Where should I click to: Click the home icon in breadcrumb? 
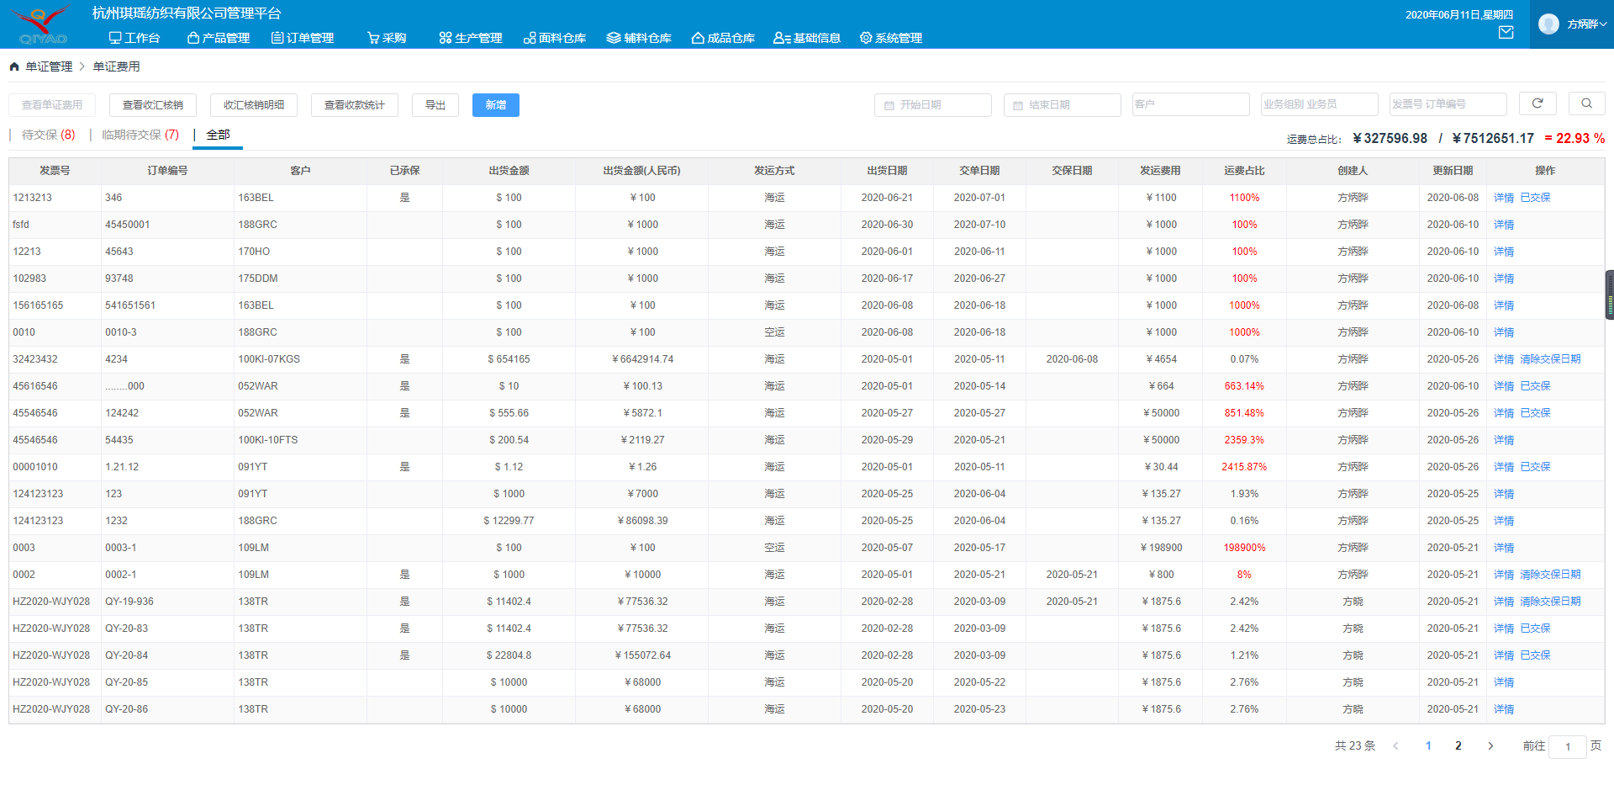(14, 67)
